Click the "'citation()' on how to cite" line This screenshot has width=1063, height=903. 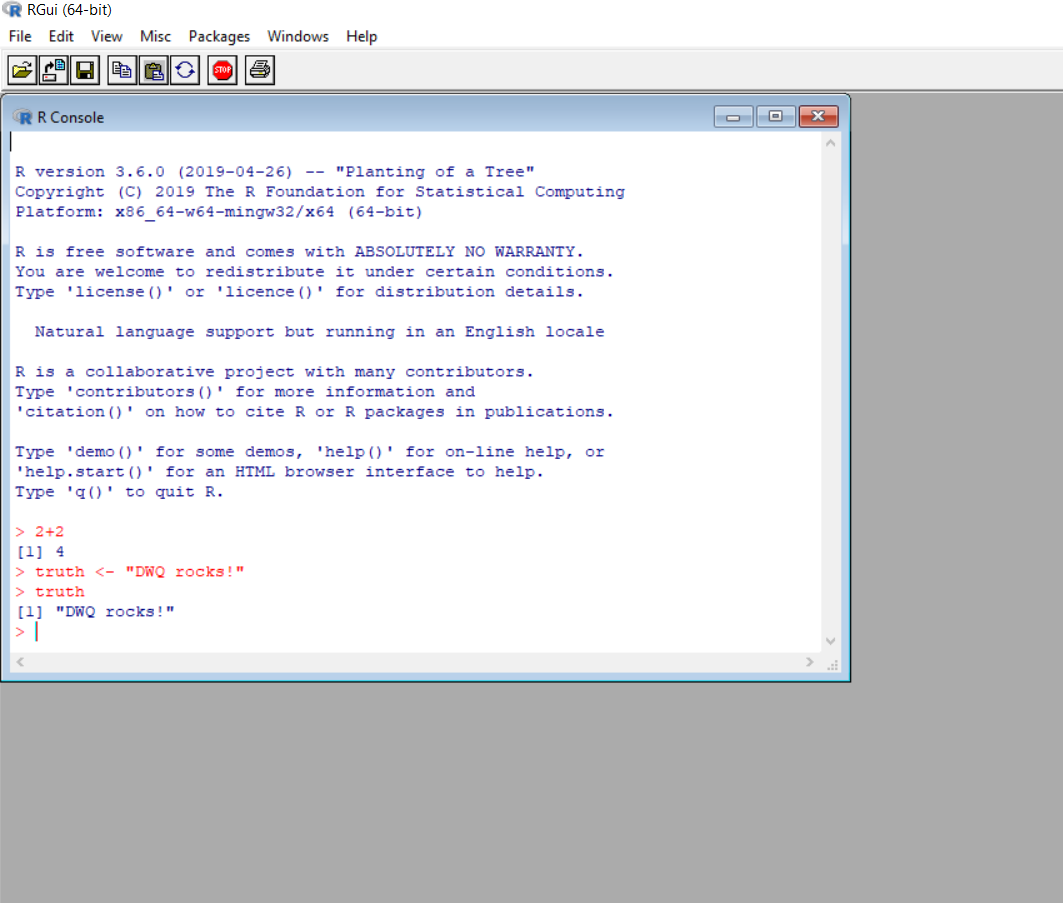coord(315,412)
